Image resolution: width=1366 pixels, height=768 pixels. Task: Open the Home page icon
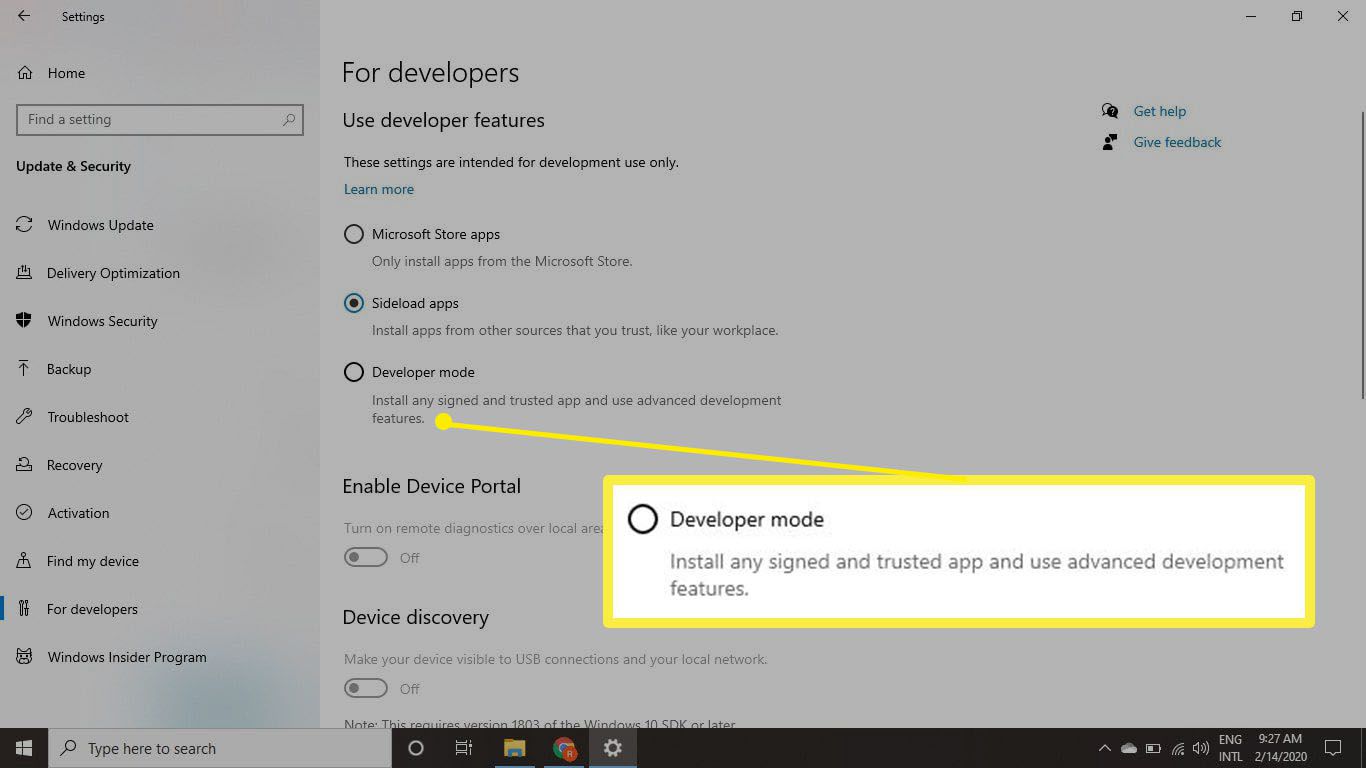coord(25,73)
